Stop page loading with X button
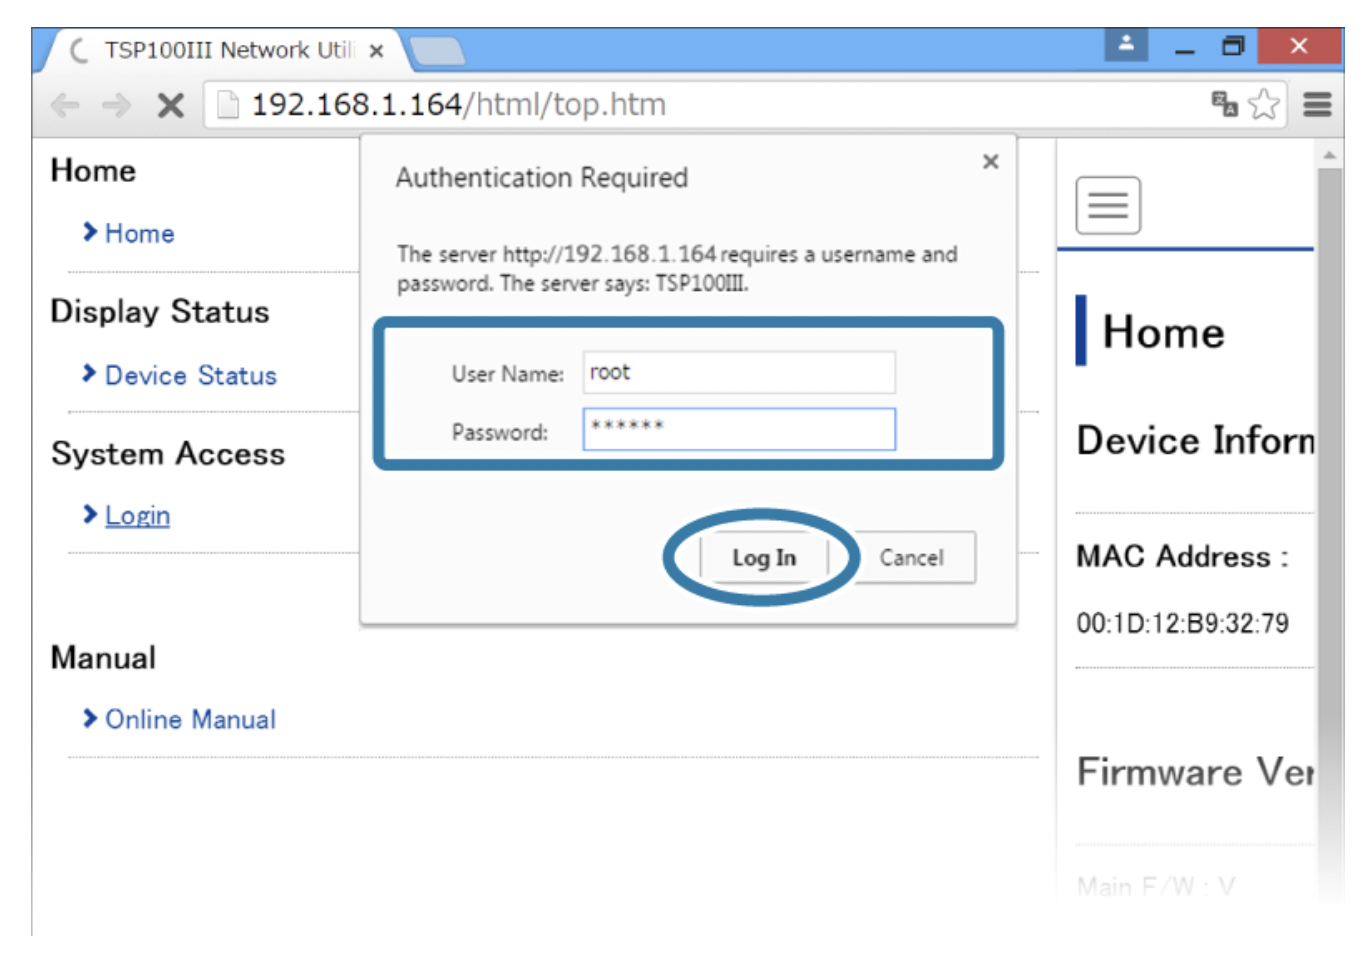The height and width of the screenshot is (960, 1370). 171,105
